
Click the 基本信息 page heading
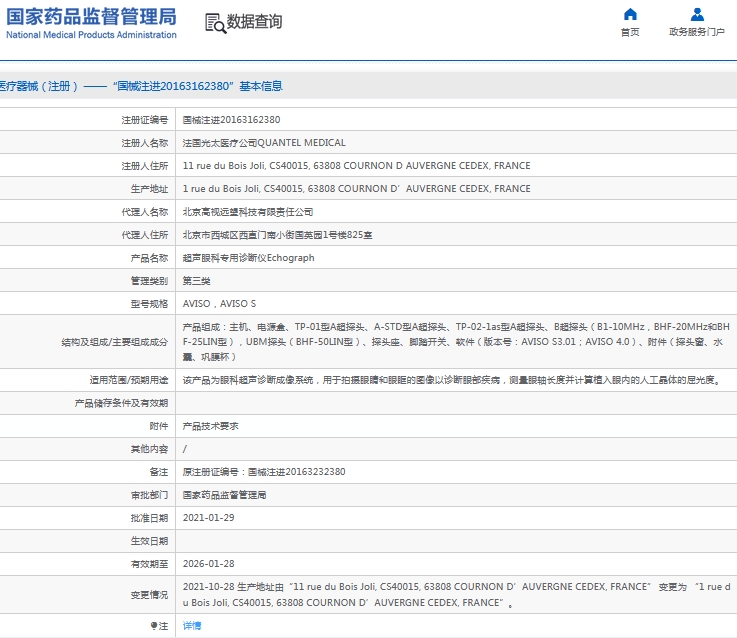click(x=261, y=86)
